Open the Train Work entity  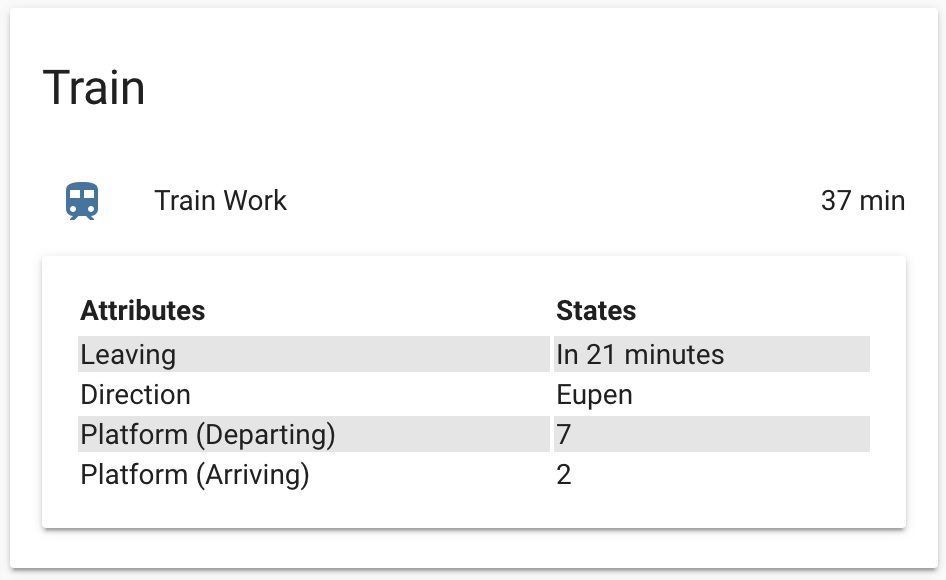(x=220, y=200)
